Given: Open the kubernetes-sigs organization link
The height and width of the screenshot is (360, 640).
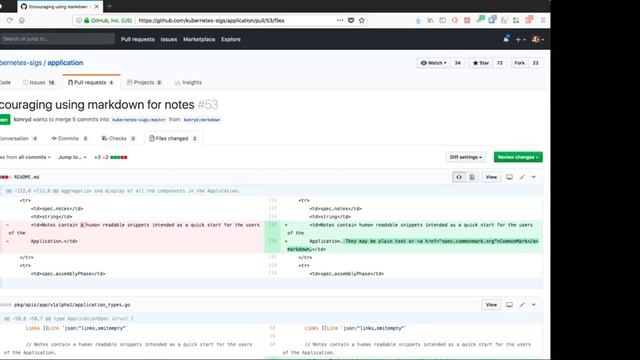Looking at the screenshot, I should click(21, 62).
